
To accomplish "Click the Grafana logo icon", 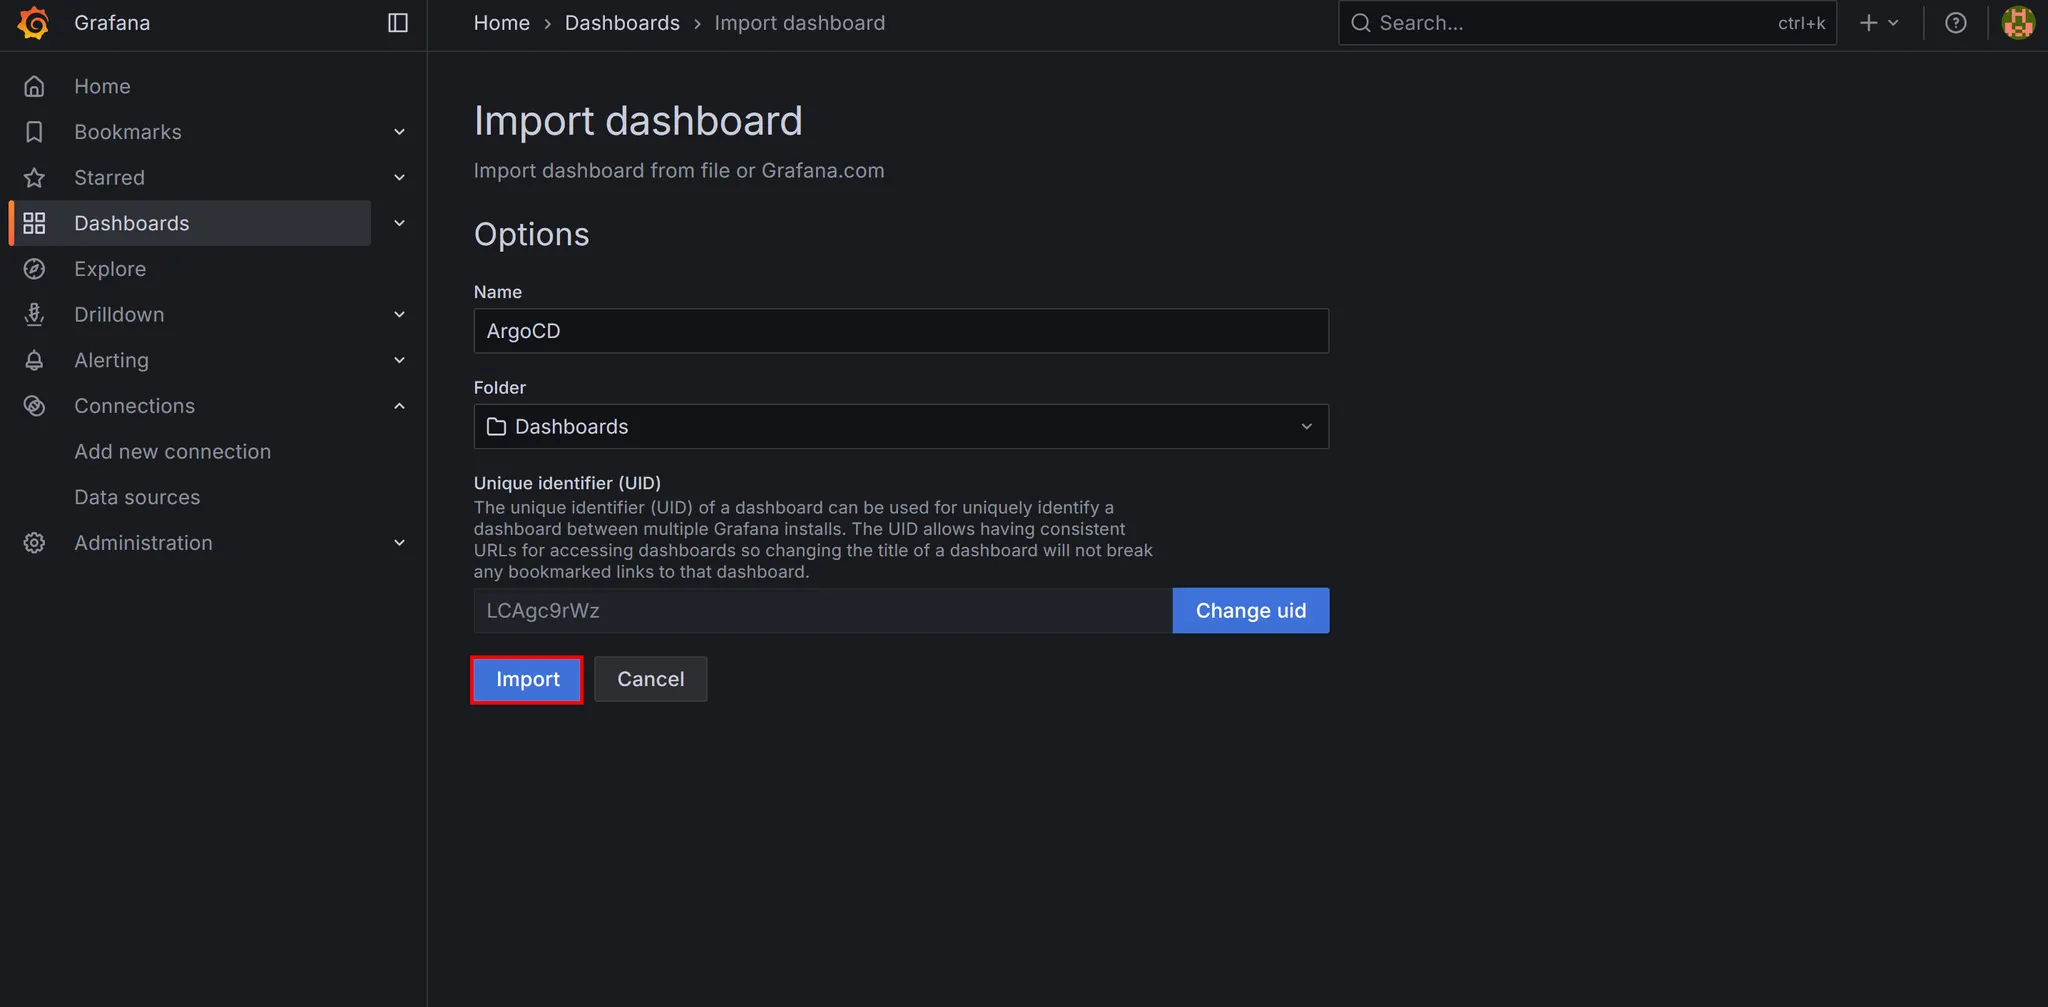I will (x=33, y=23).
